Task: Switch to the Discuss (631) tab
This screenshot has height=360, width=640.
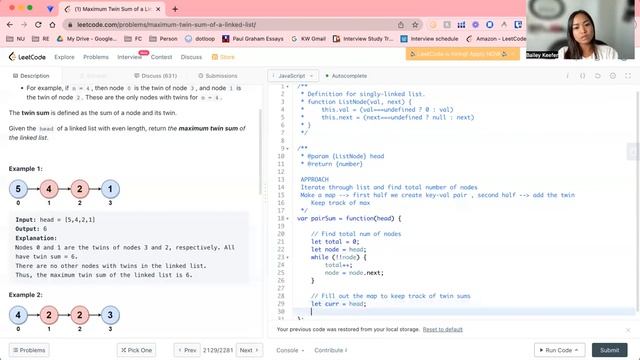Action: (x=156, y=76)
